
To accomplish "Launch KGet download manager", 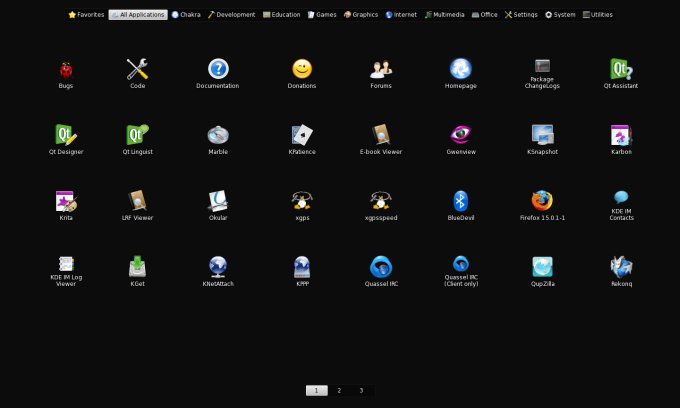I will [x=138, y=267].
